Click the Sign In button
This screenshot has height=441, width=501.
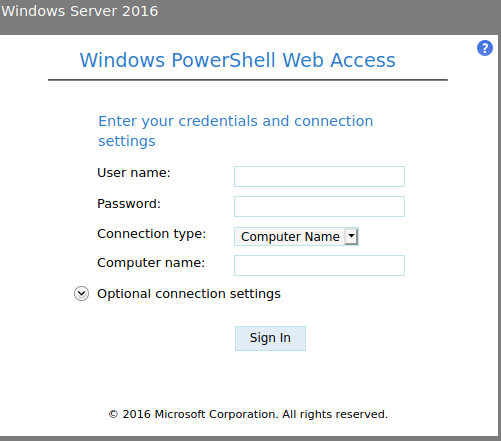pos(270,338)
